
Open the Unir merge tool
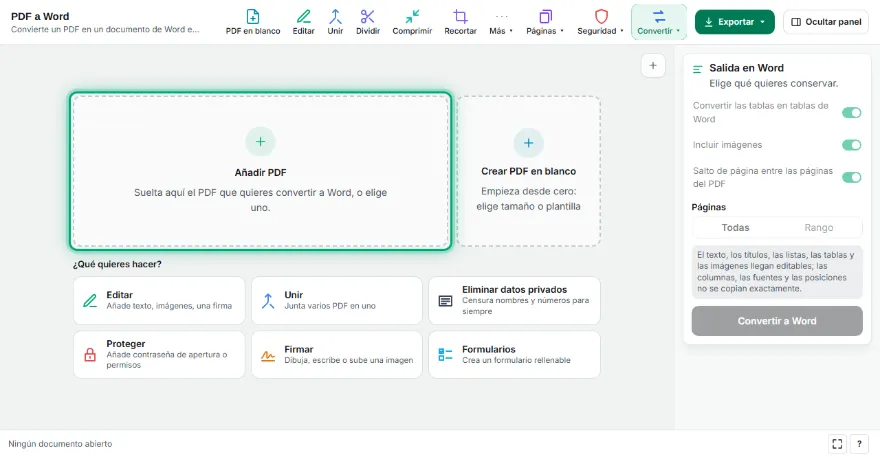[x=335, y=22]
